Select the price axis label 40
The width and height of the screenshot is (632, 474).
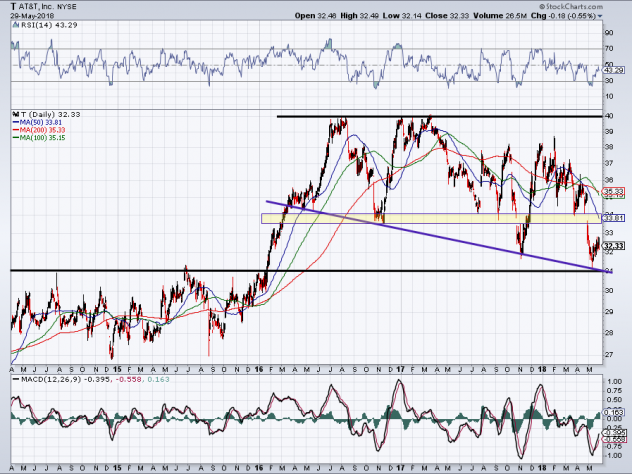click(609, 116)
